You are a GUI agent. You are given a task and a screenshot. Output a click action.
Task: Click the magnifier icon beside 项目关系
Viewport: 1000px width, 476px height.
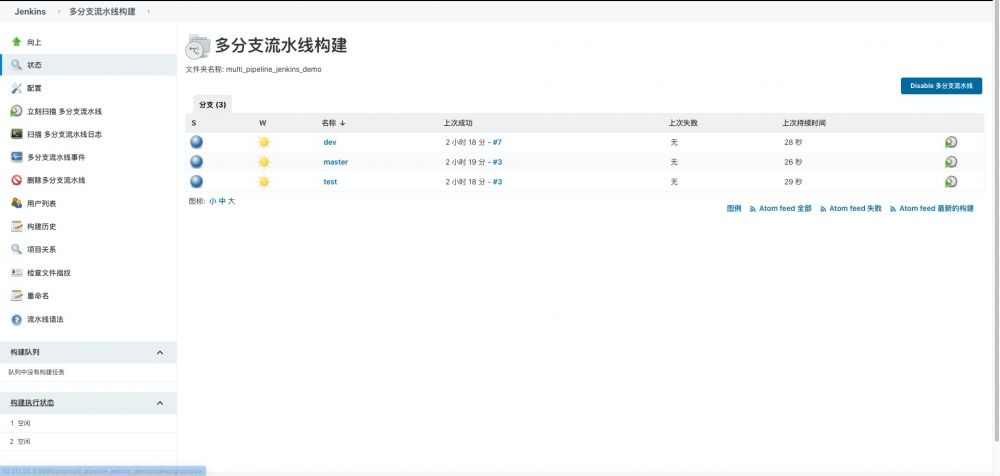[x=17, y=249]
